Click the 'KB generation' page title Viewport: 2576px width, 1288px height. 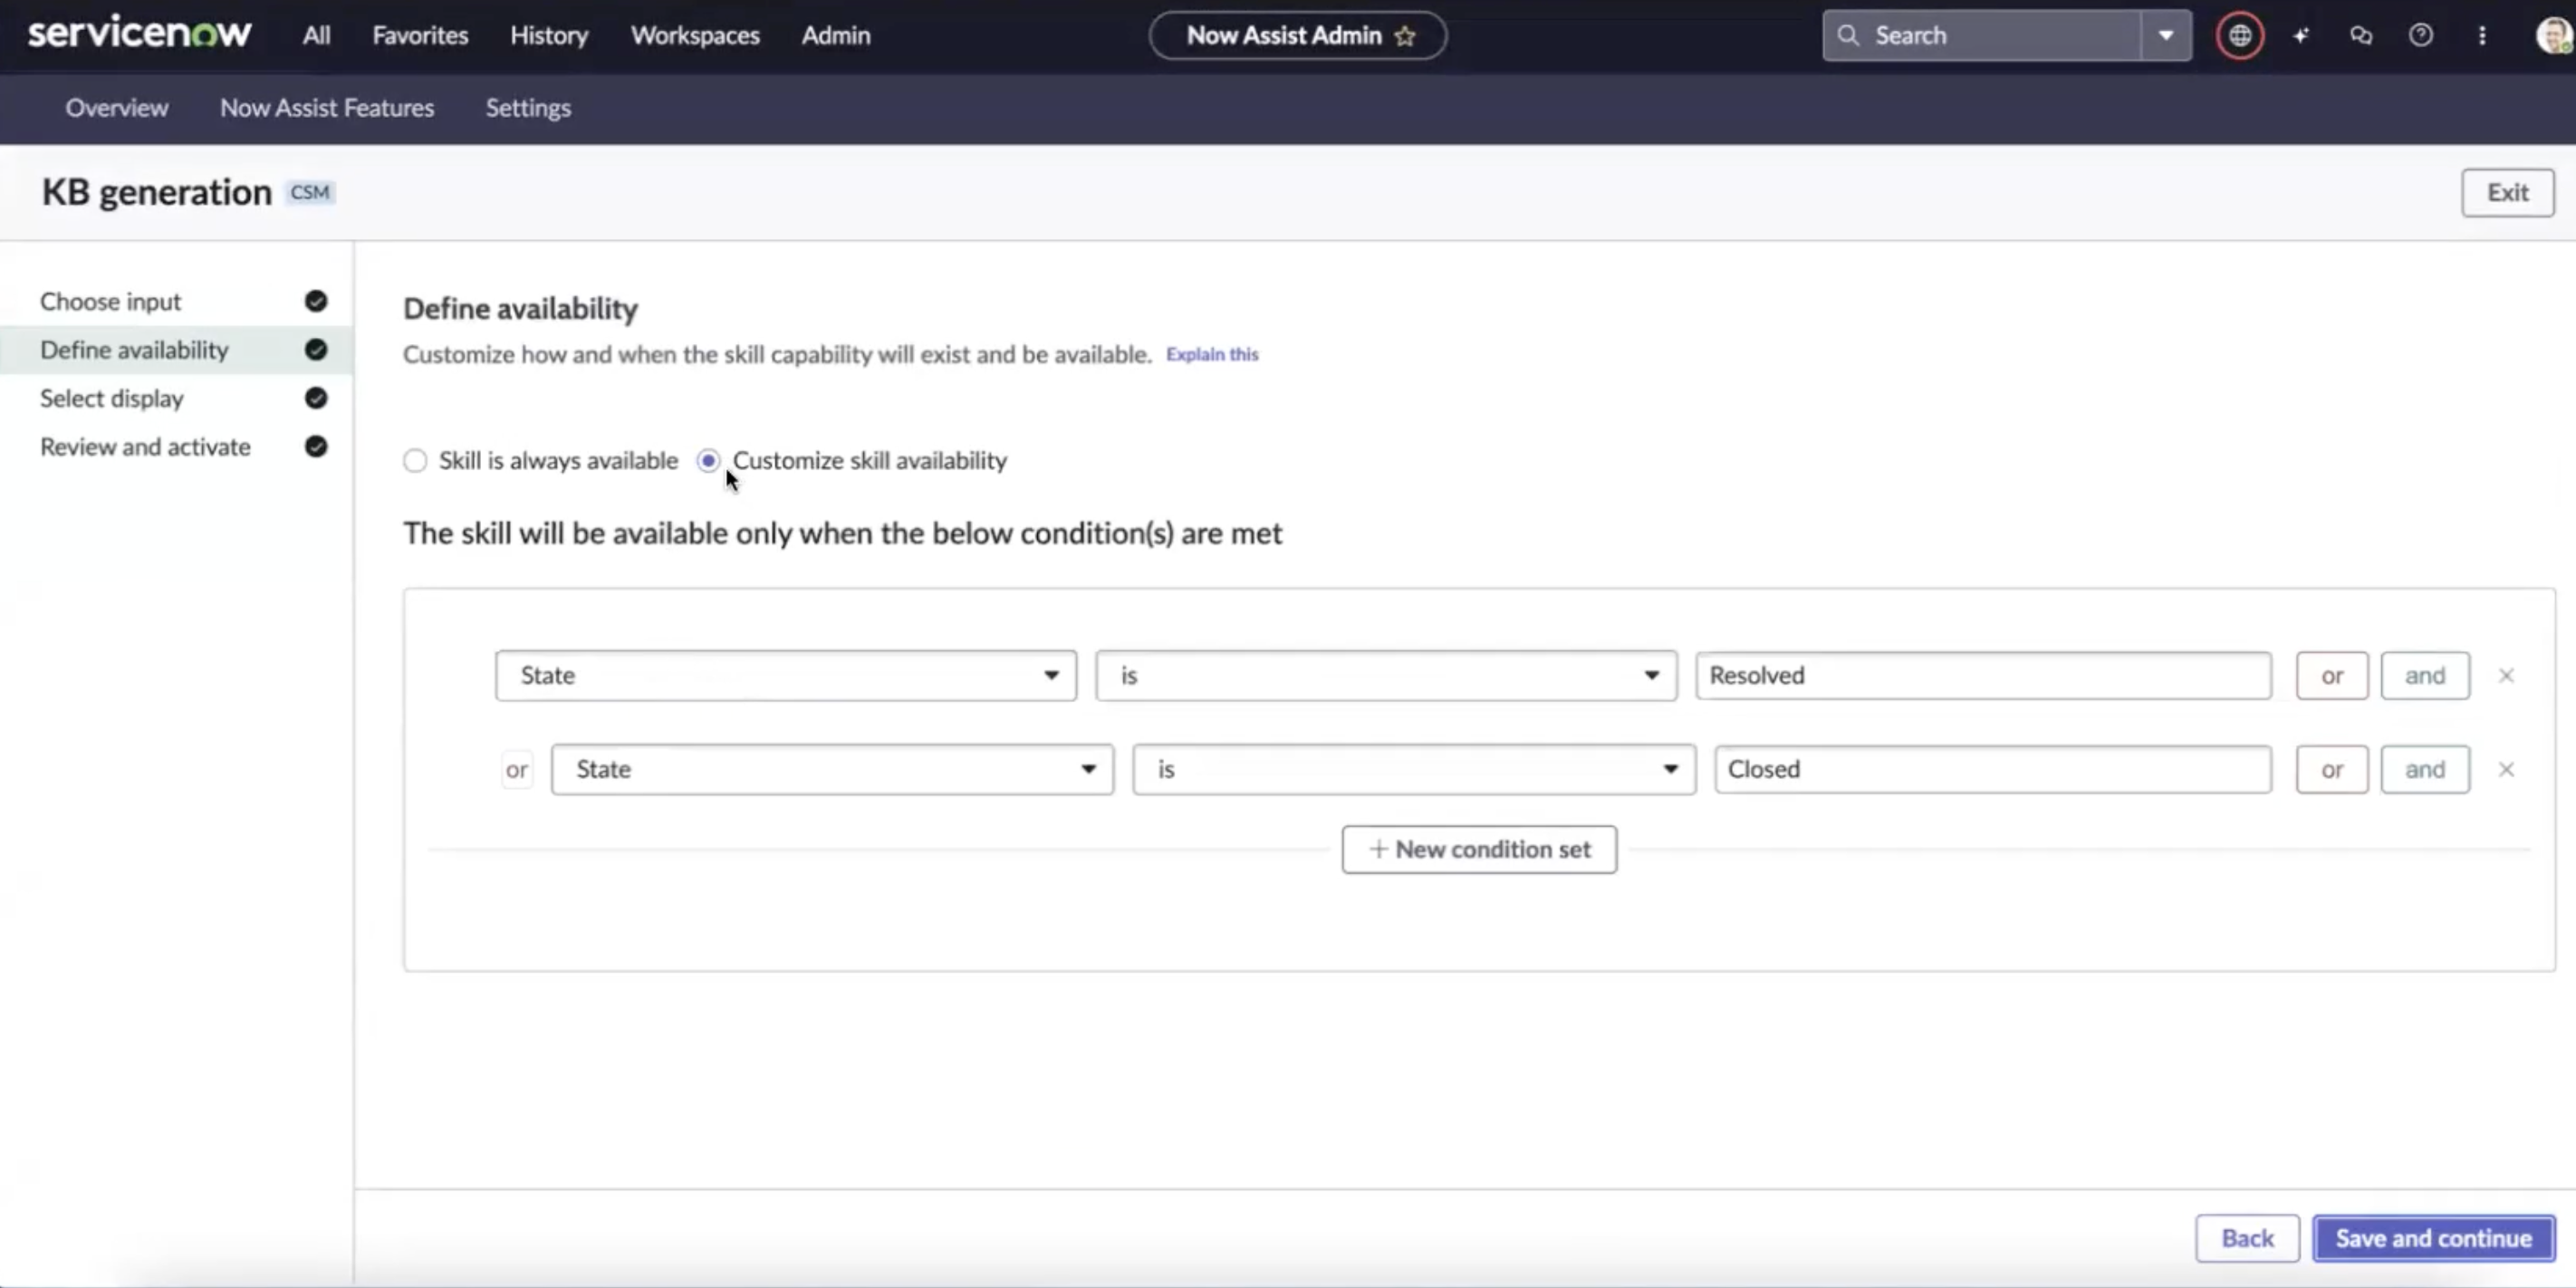click(x=156, y=192)
